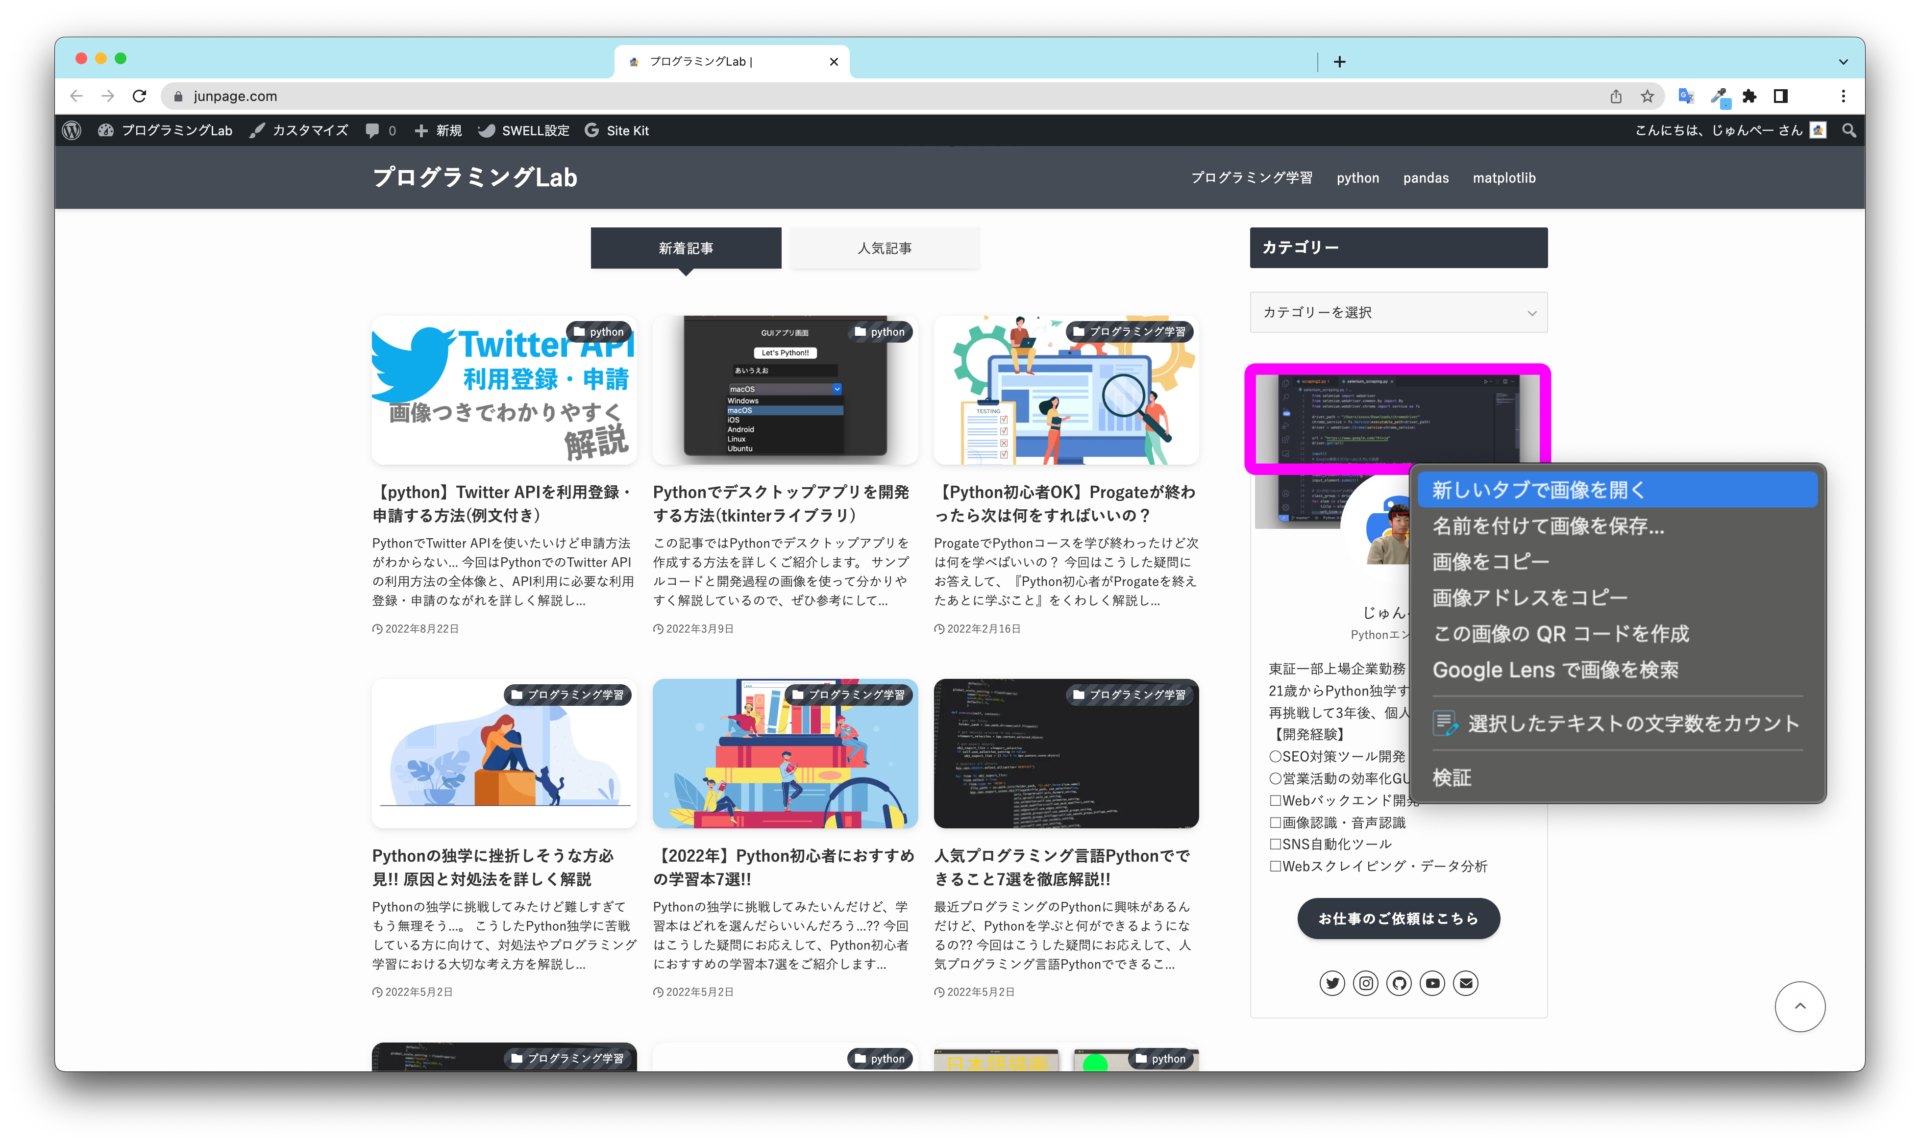This screenshot has height=1144, width=1920.
Task: Switch to the 人気記事 tab
Action: 884,248
